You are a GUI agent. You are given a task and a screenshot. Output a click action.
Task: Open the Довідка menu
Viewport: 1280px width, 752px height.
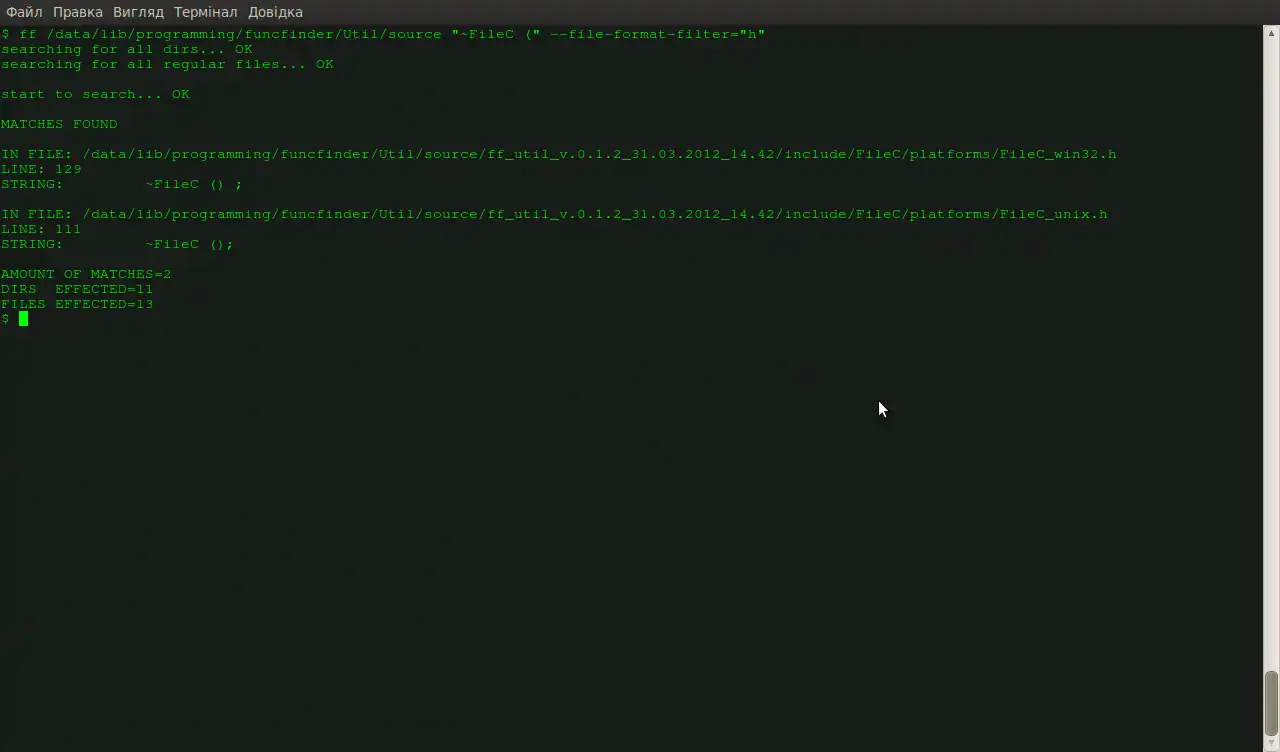(275, 12)
